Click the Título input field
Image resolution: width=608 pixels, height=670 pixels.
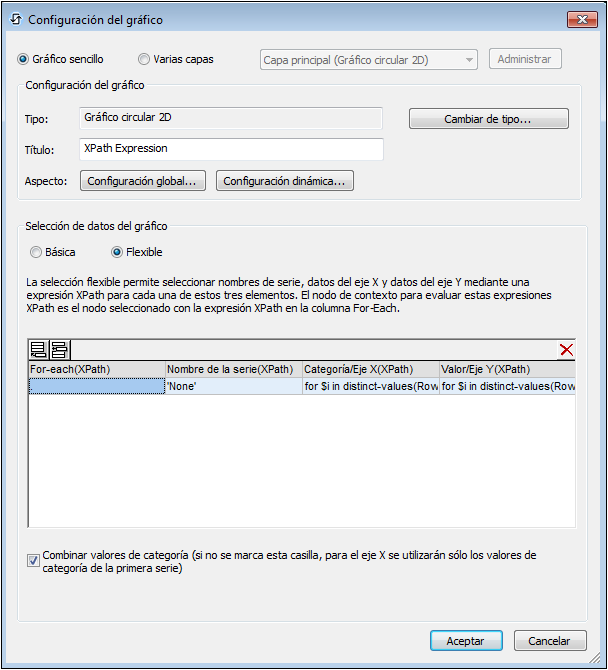click(x=231, y=149)
